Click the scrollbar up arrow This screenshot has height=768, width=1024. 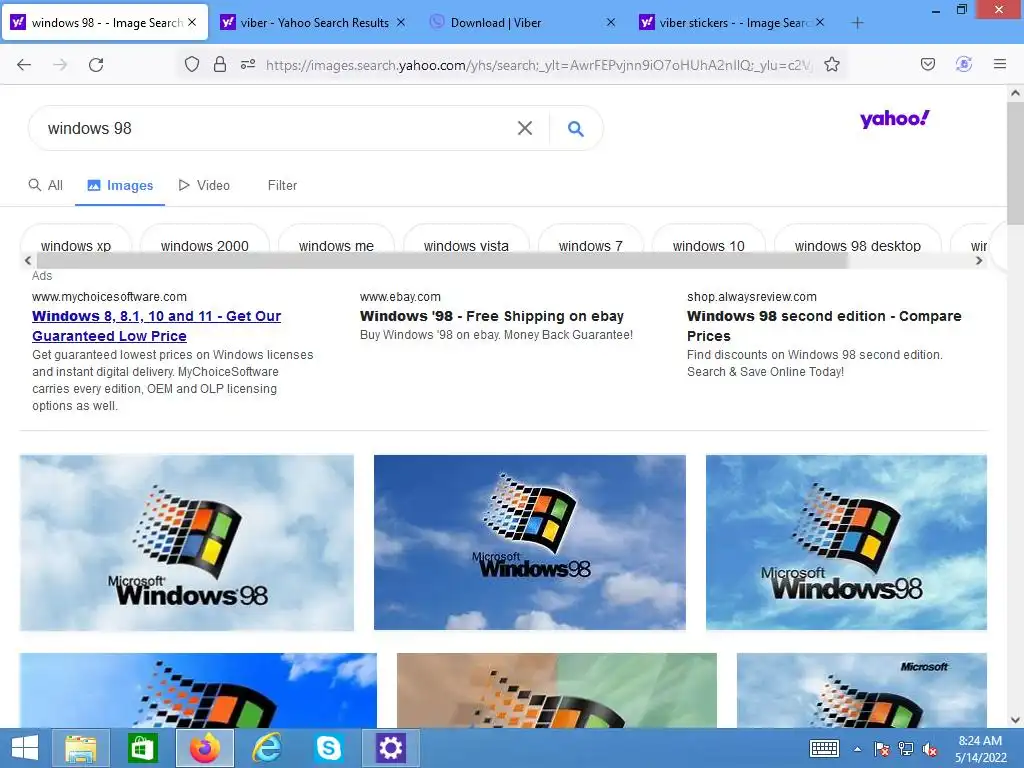tap(1015, 93)
